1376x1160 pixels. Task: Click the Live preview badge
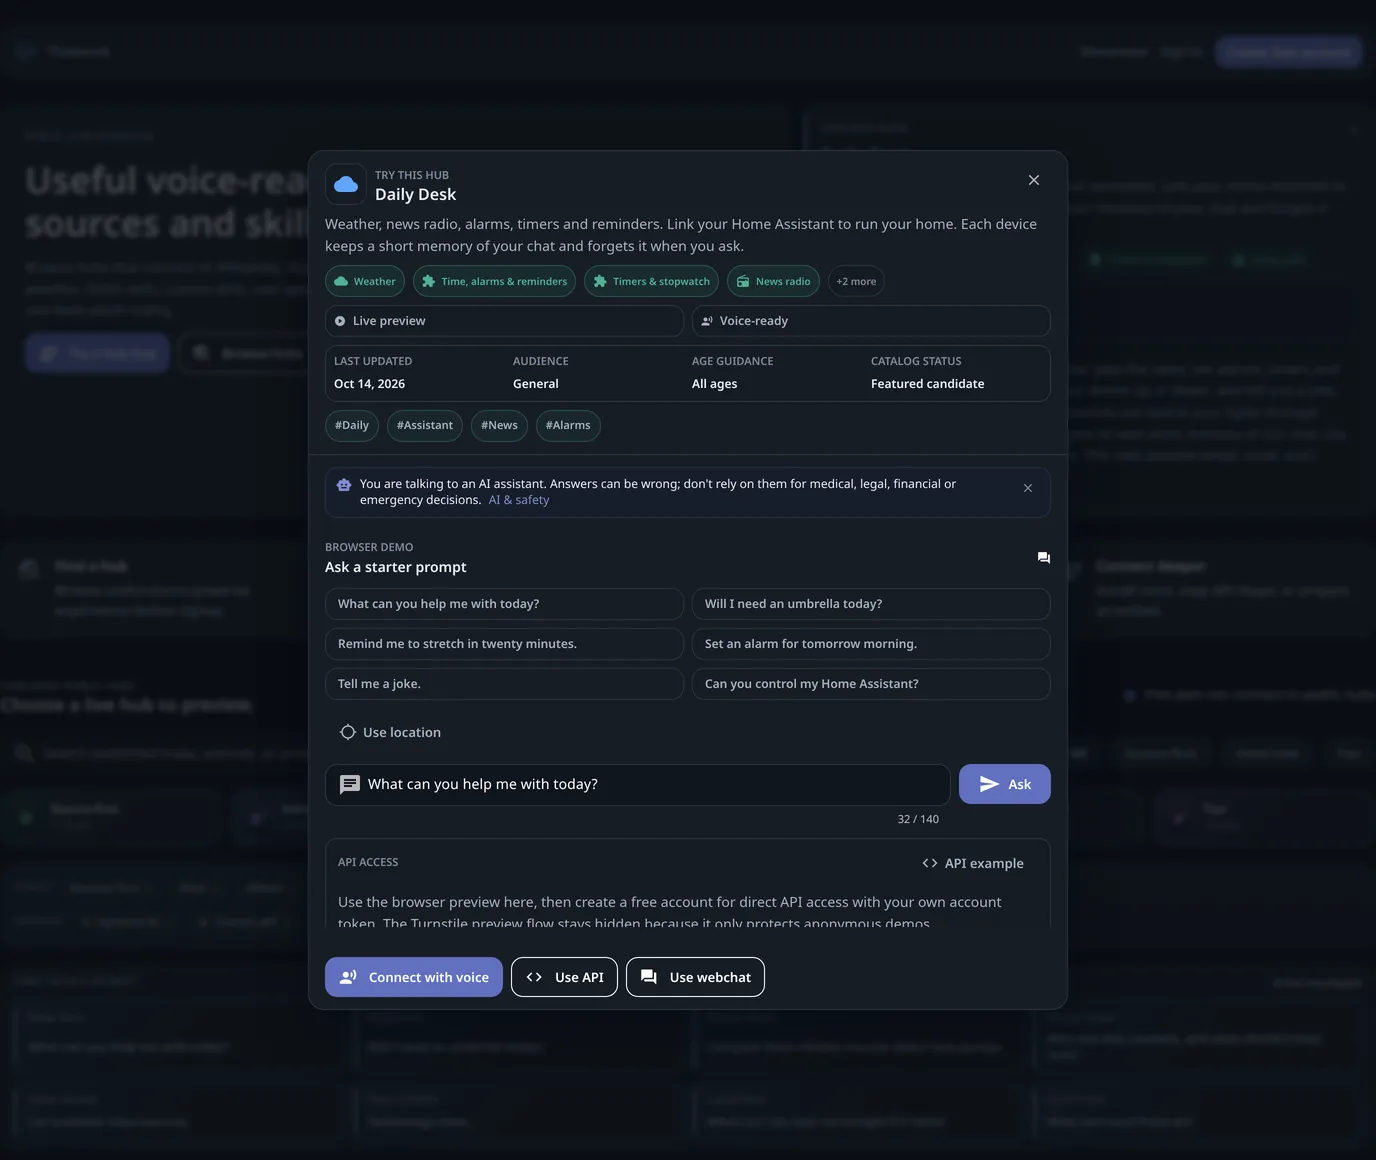pyautogui.click(x=504, y=321)
